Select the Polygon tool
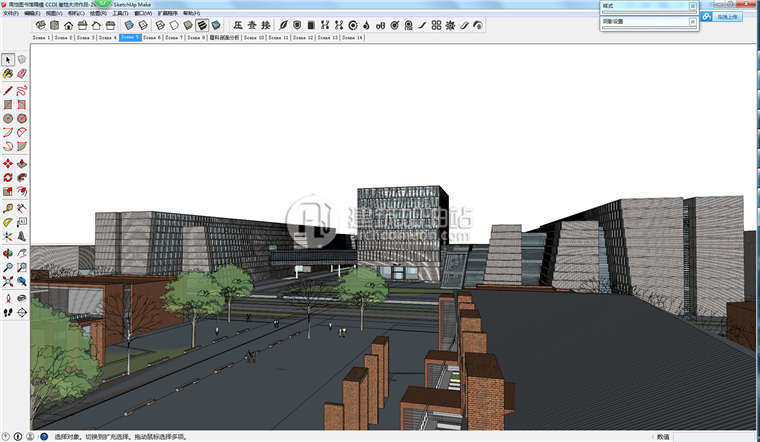Screen dimensions: 760x442 tap(22, 119)
